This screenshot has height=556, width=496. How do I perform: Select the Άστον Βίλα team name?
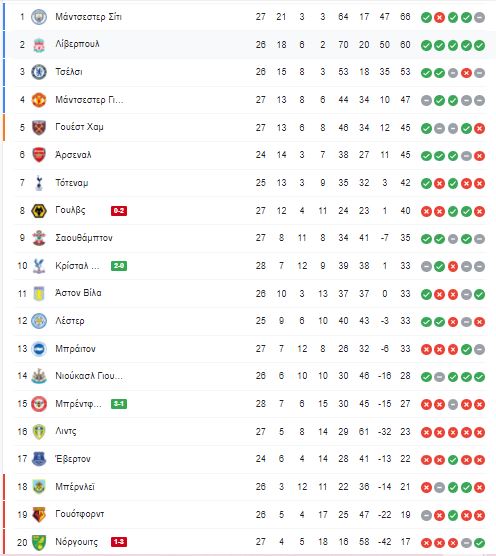click(78, 293)
